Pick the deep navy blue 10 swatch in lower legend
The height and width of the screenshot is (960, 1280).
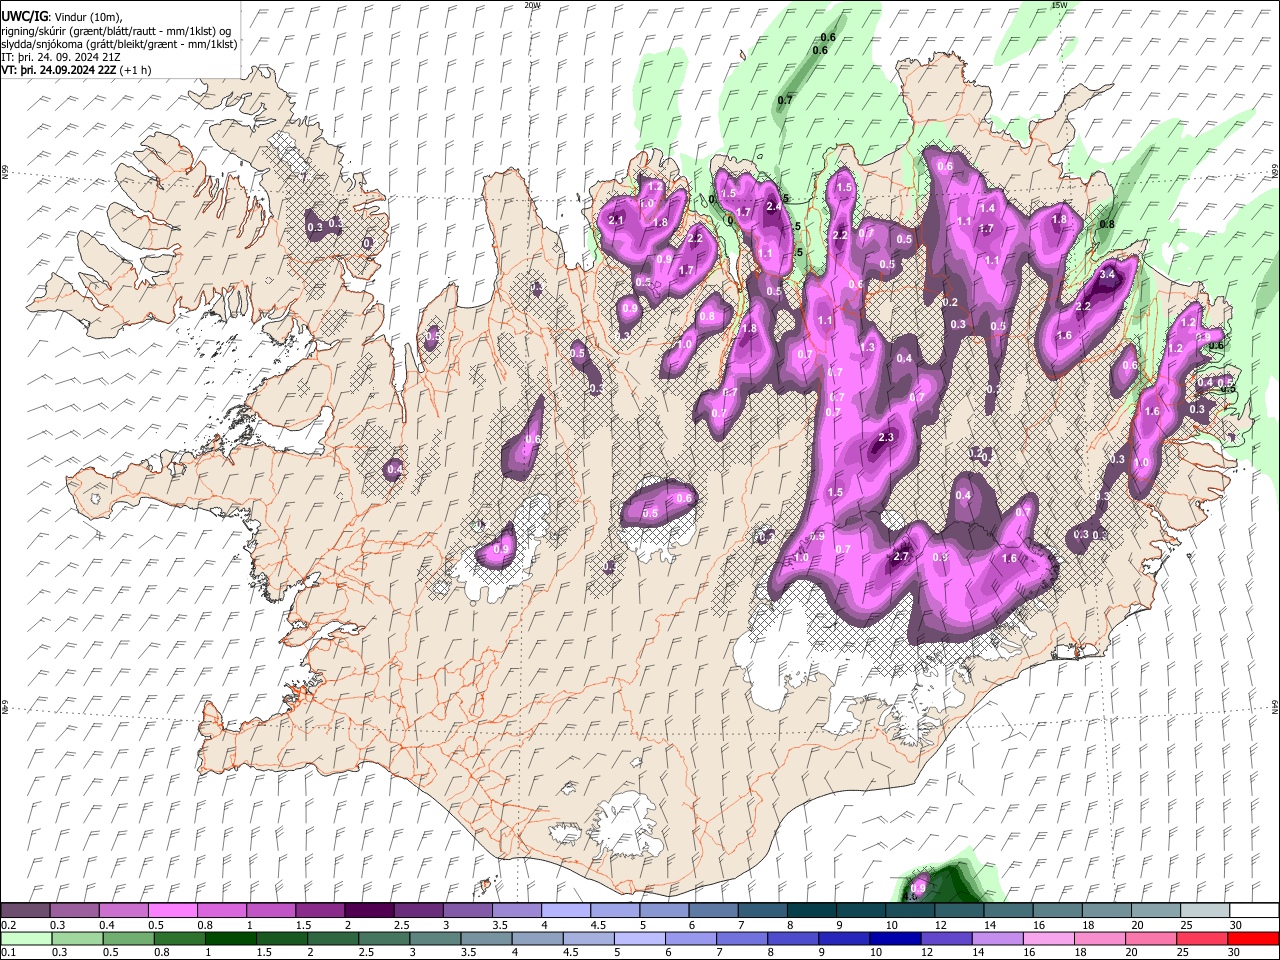click(893, 939)
